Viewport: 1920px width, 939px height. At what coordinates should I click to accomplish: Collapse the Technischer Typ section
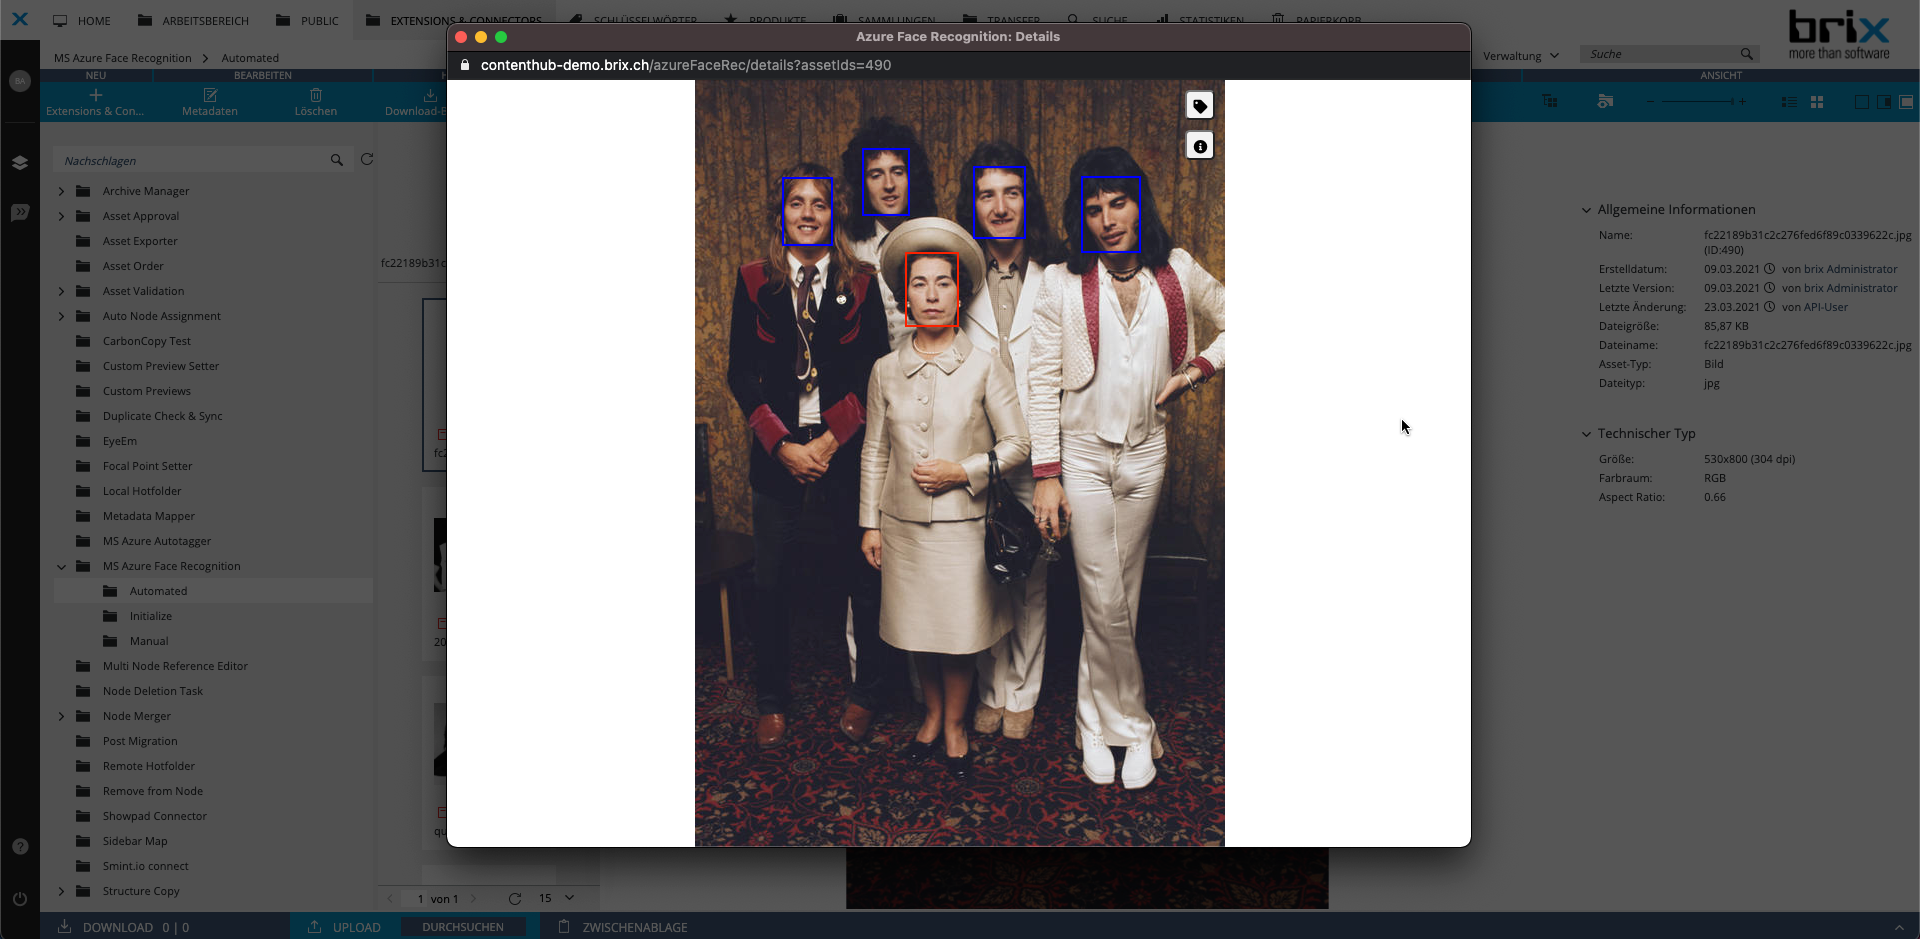[x=1586, y=434]
